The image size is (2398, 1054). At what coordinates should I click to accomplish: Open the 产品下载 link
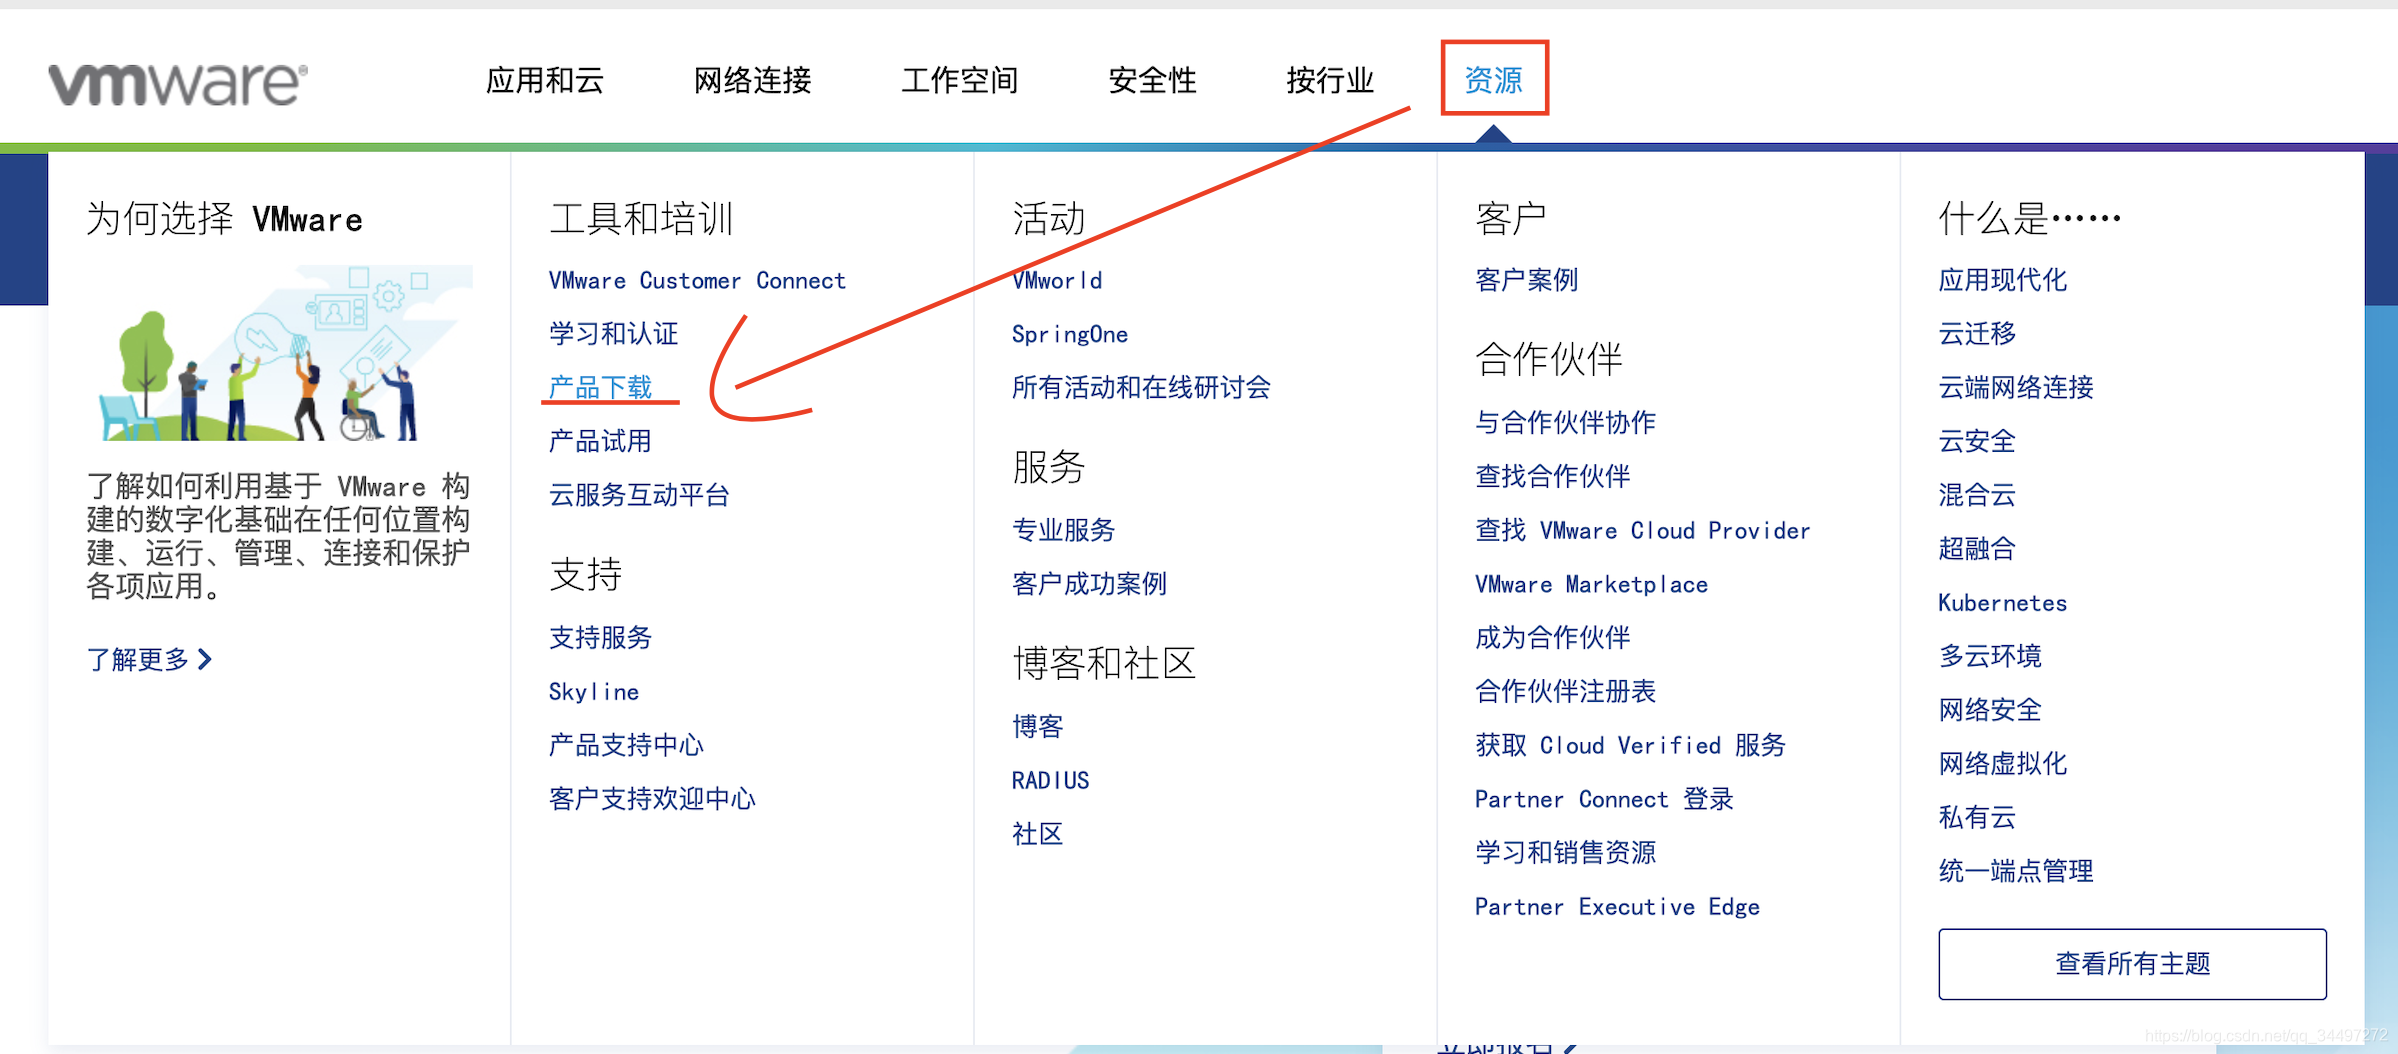click(x=601, y=387)
